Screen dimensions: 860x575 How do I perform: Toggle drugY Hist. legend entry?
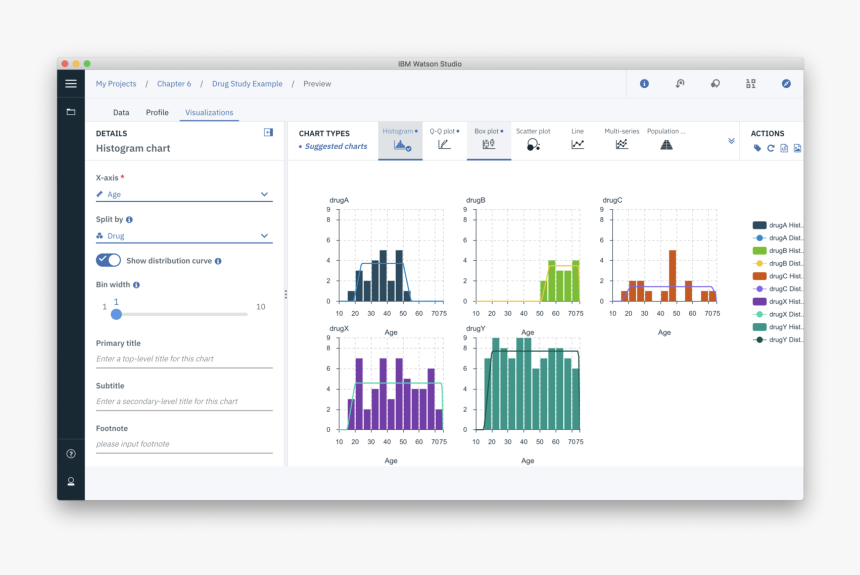click(777, 327)
